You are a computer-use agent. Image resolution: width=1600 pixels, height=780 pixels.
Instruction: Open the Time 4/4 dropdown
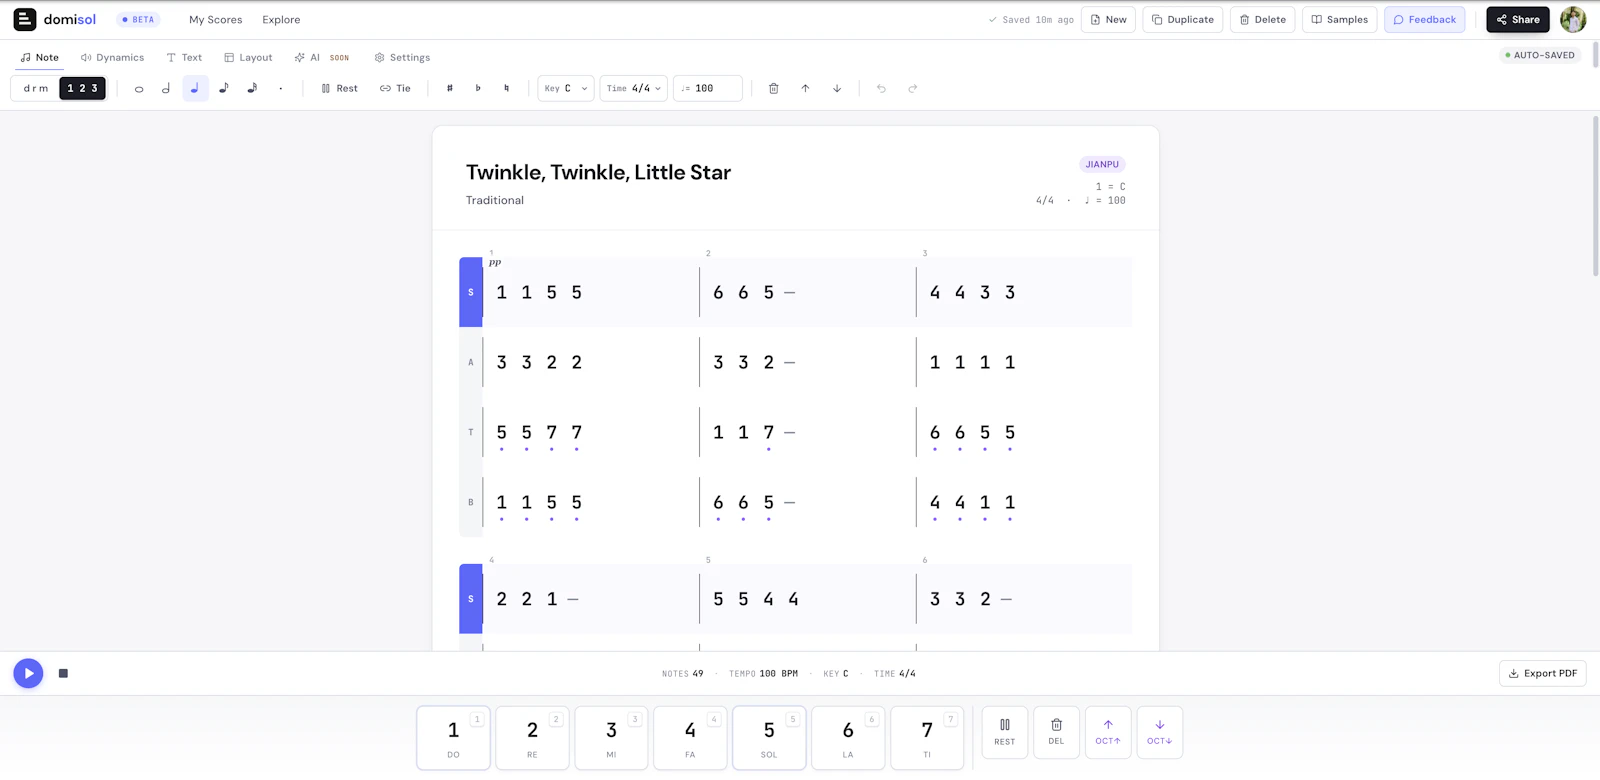(634, 88)
